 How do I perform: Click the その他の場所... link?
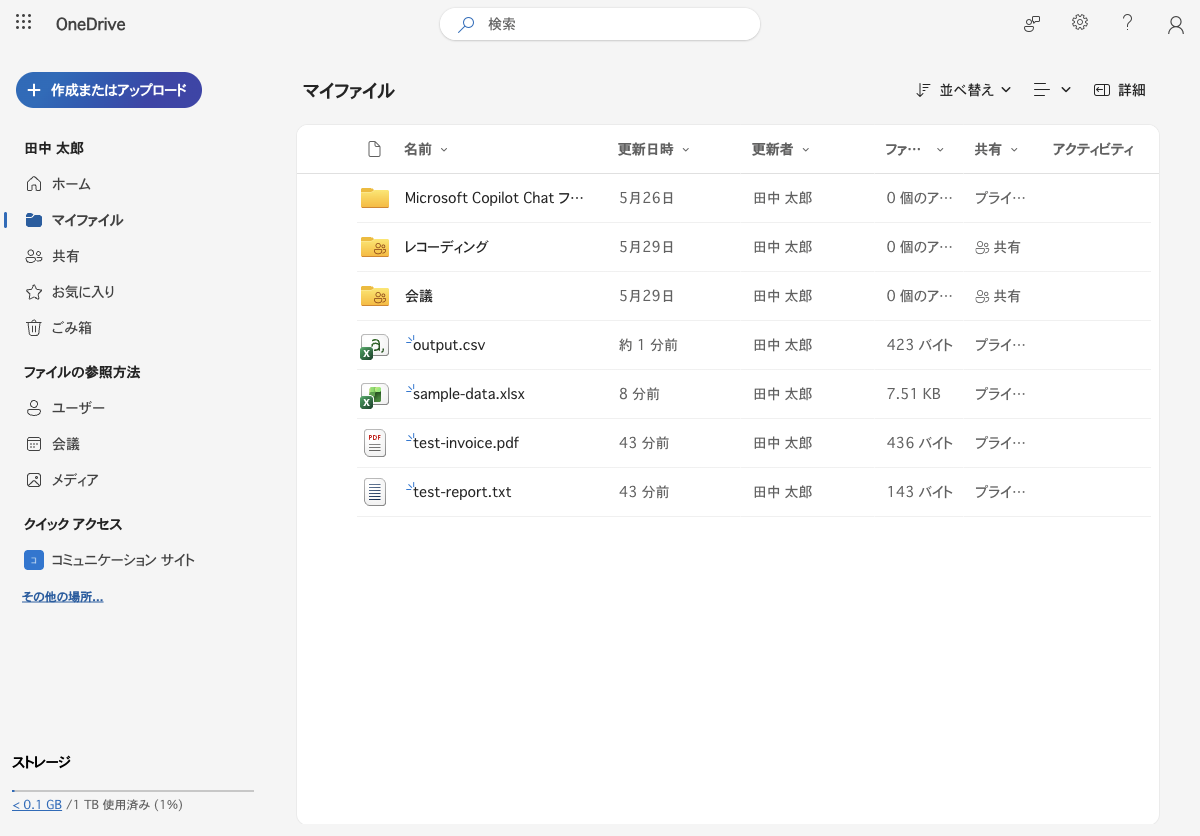(x=62, y=597)
